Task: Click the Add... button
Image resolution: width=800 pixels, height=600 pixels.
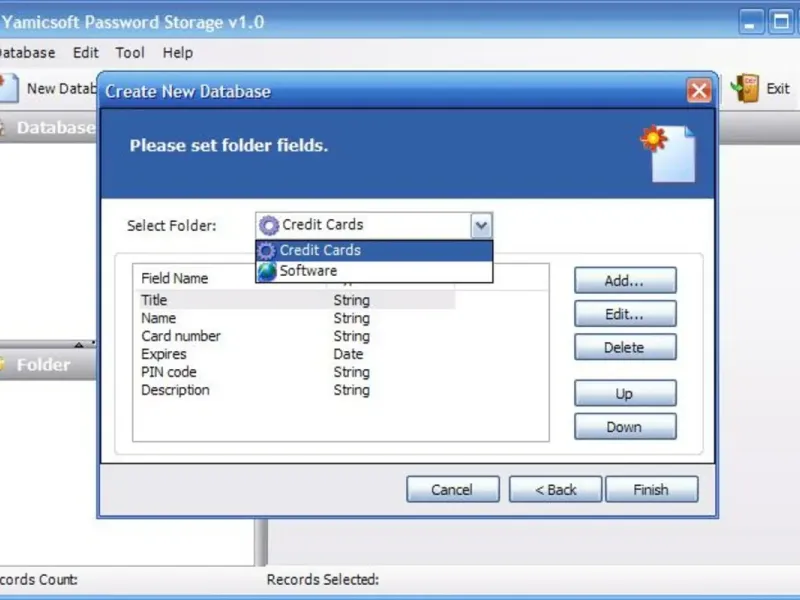Action: click(x=625, y=280)
